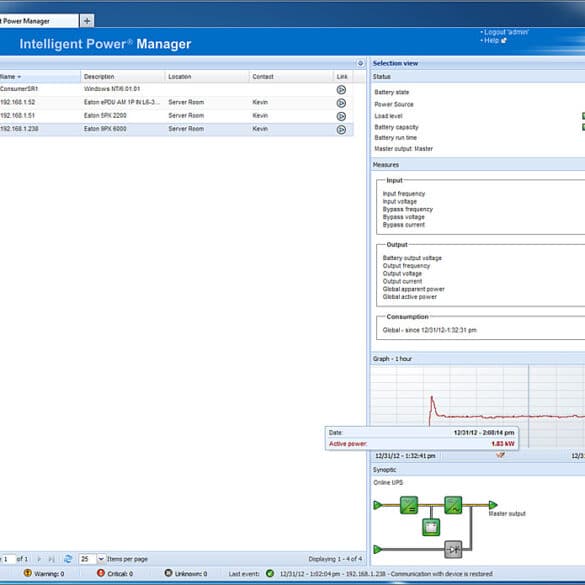The image size is (585, 585).
Task: Click the settings gear above the Link column
Action: [360, 63]
